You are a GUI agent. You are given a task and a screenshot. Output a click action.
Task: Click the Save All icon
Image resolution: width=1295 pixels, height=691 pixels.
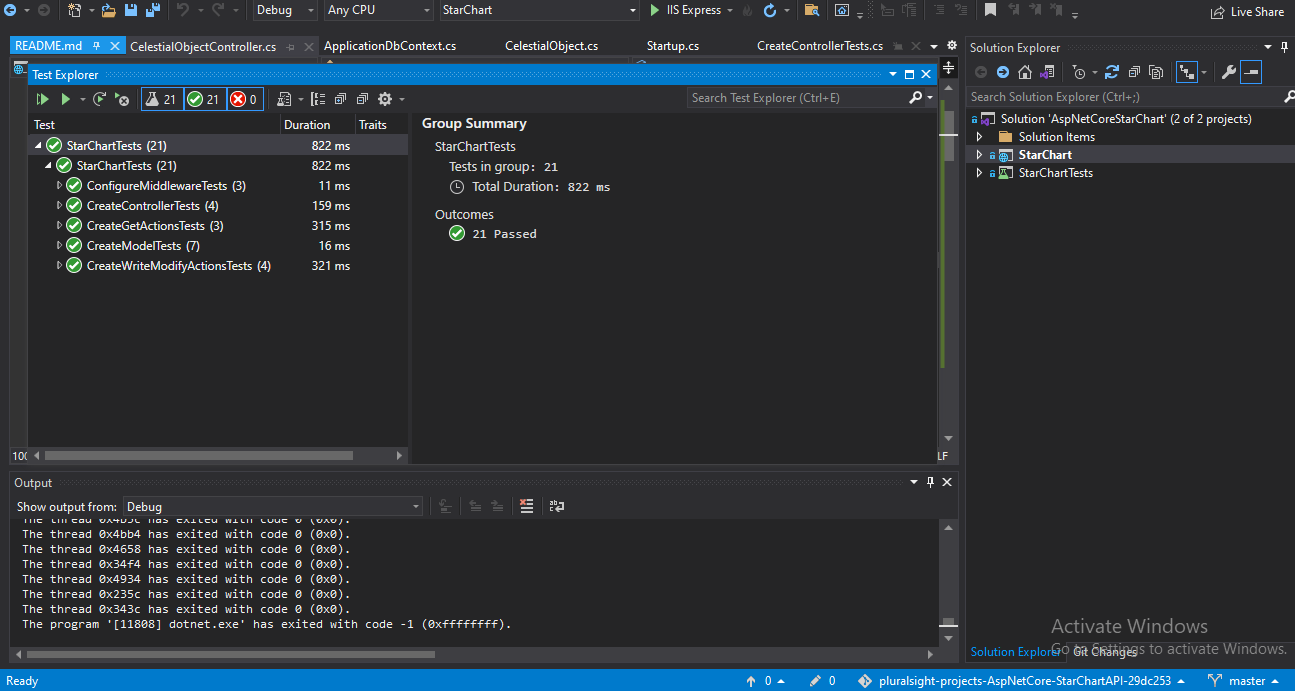(x=152, y=10)
